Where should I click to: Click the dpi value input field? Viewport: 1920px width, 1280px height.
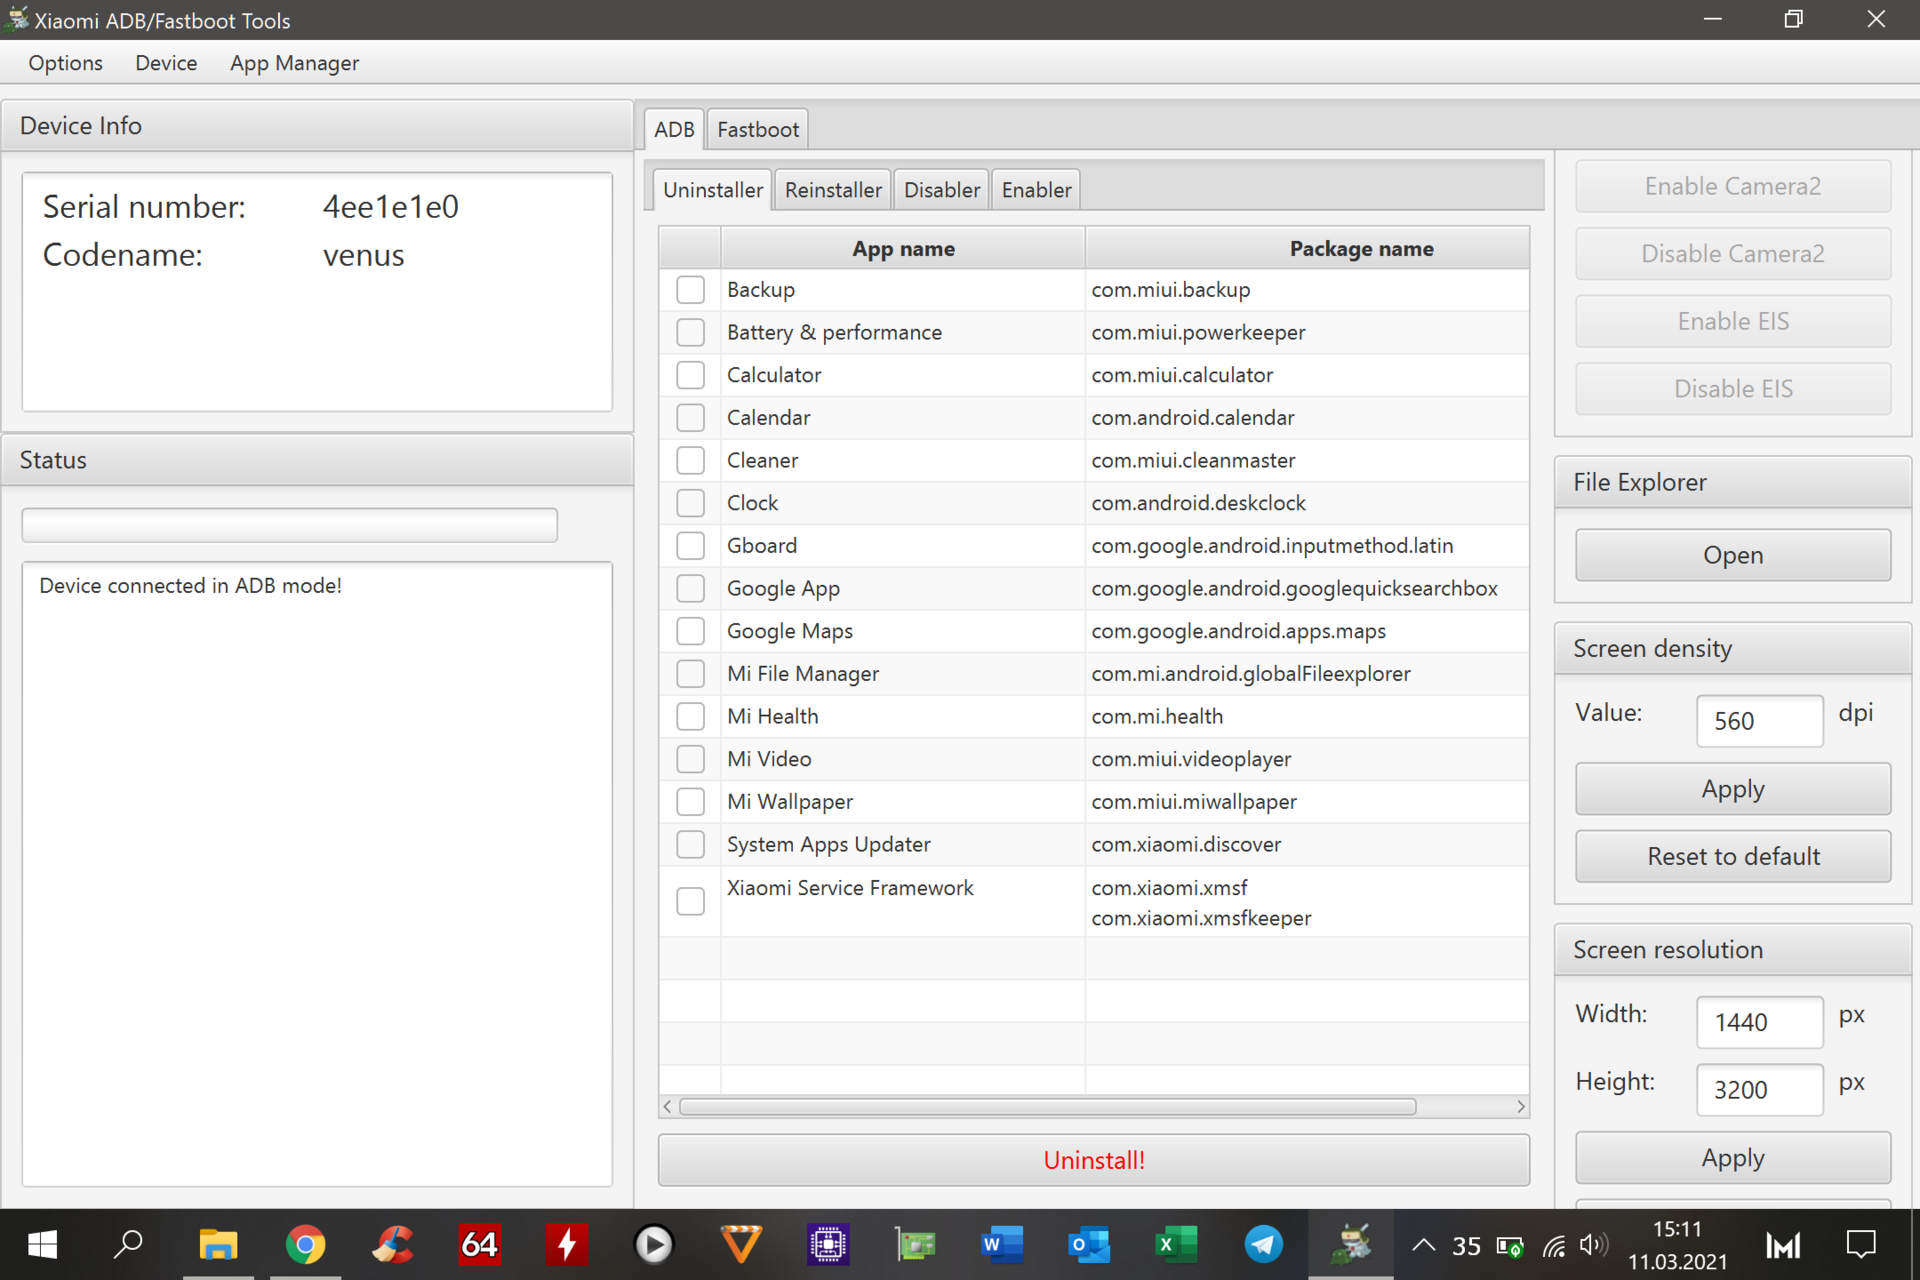[x=1759, y=721]
